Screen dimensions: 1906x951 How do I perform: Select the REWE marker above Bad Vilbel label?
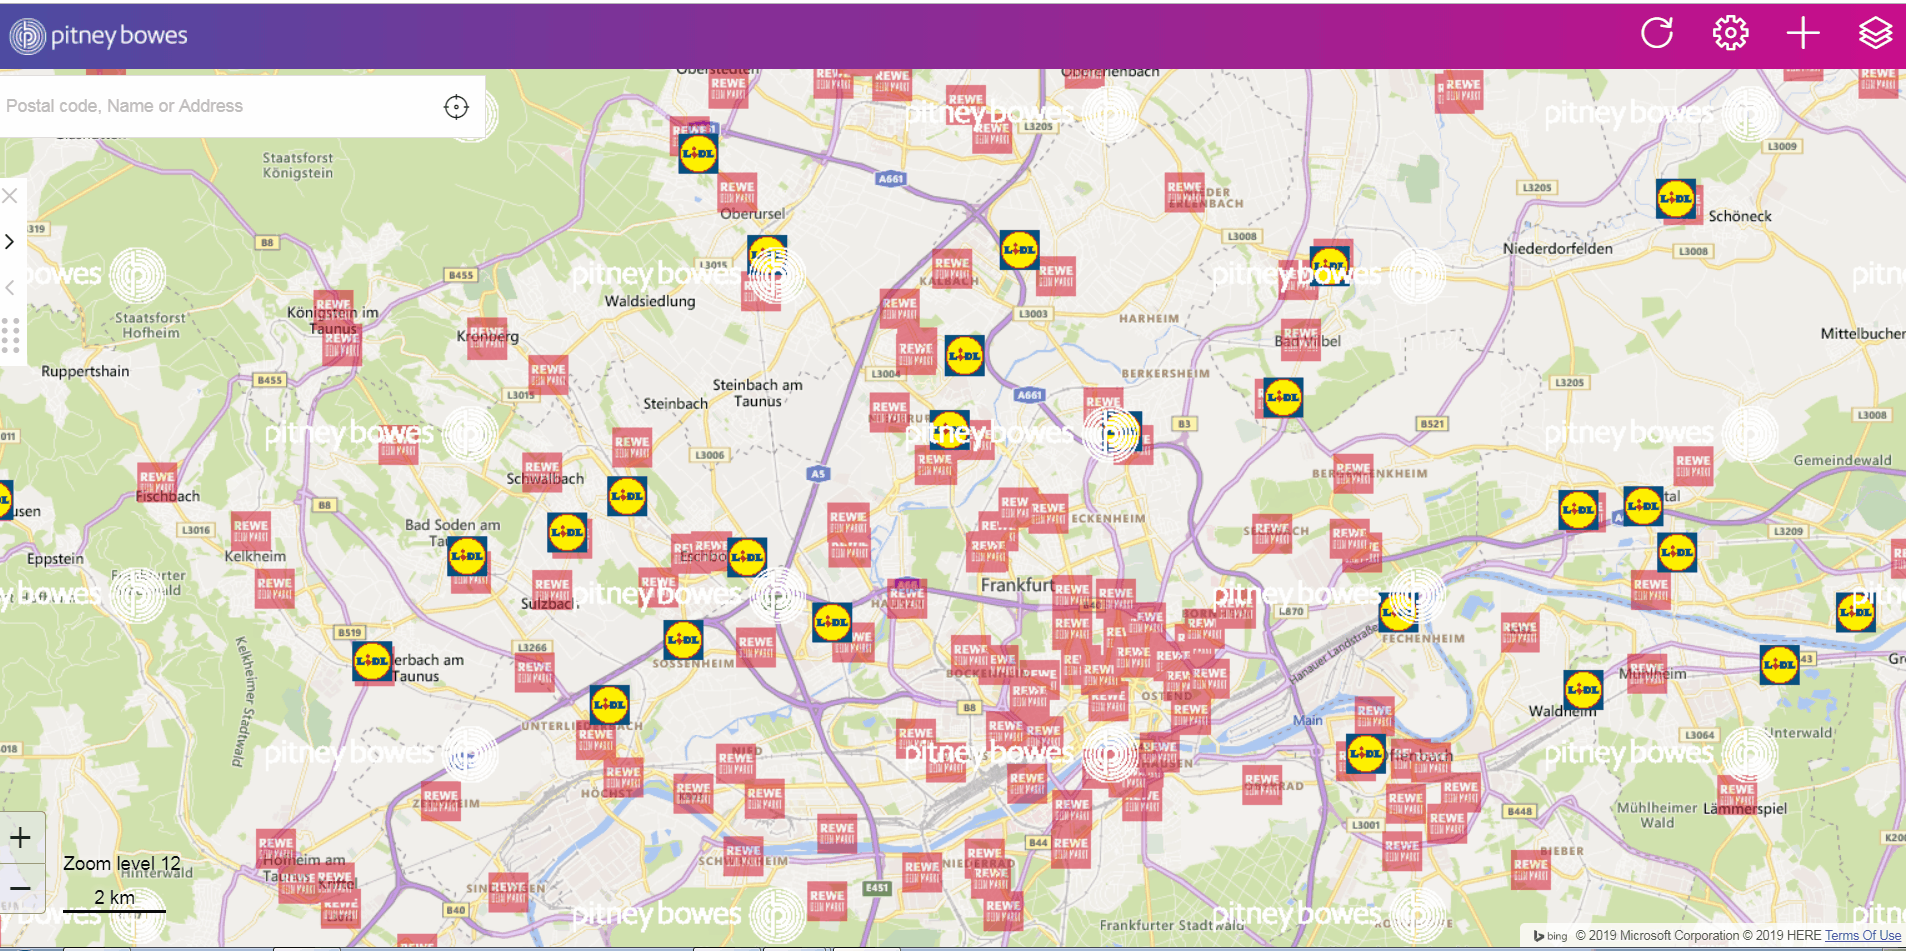click(1300, 338)
